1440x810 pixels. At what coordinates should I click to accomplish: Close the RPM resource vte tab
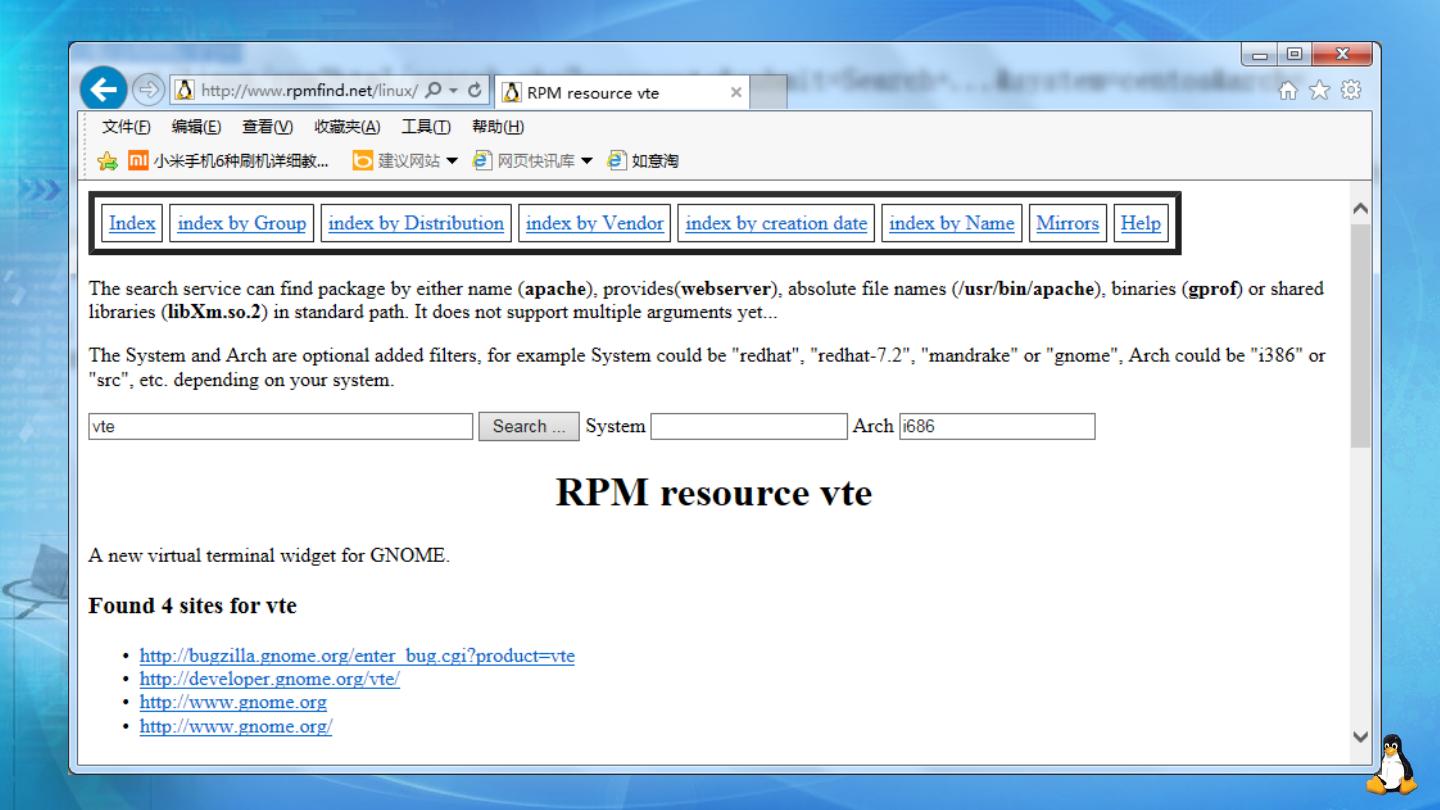(x=736, y=92)
